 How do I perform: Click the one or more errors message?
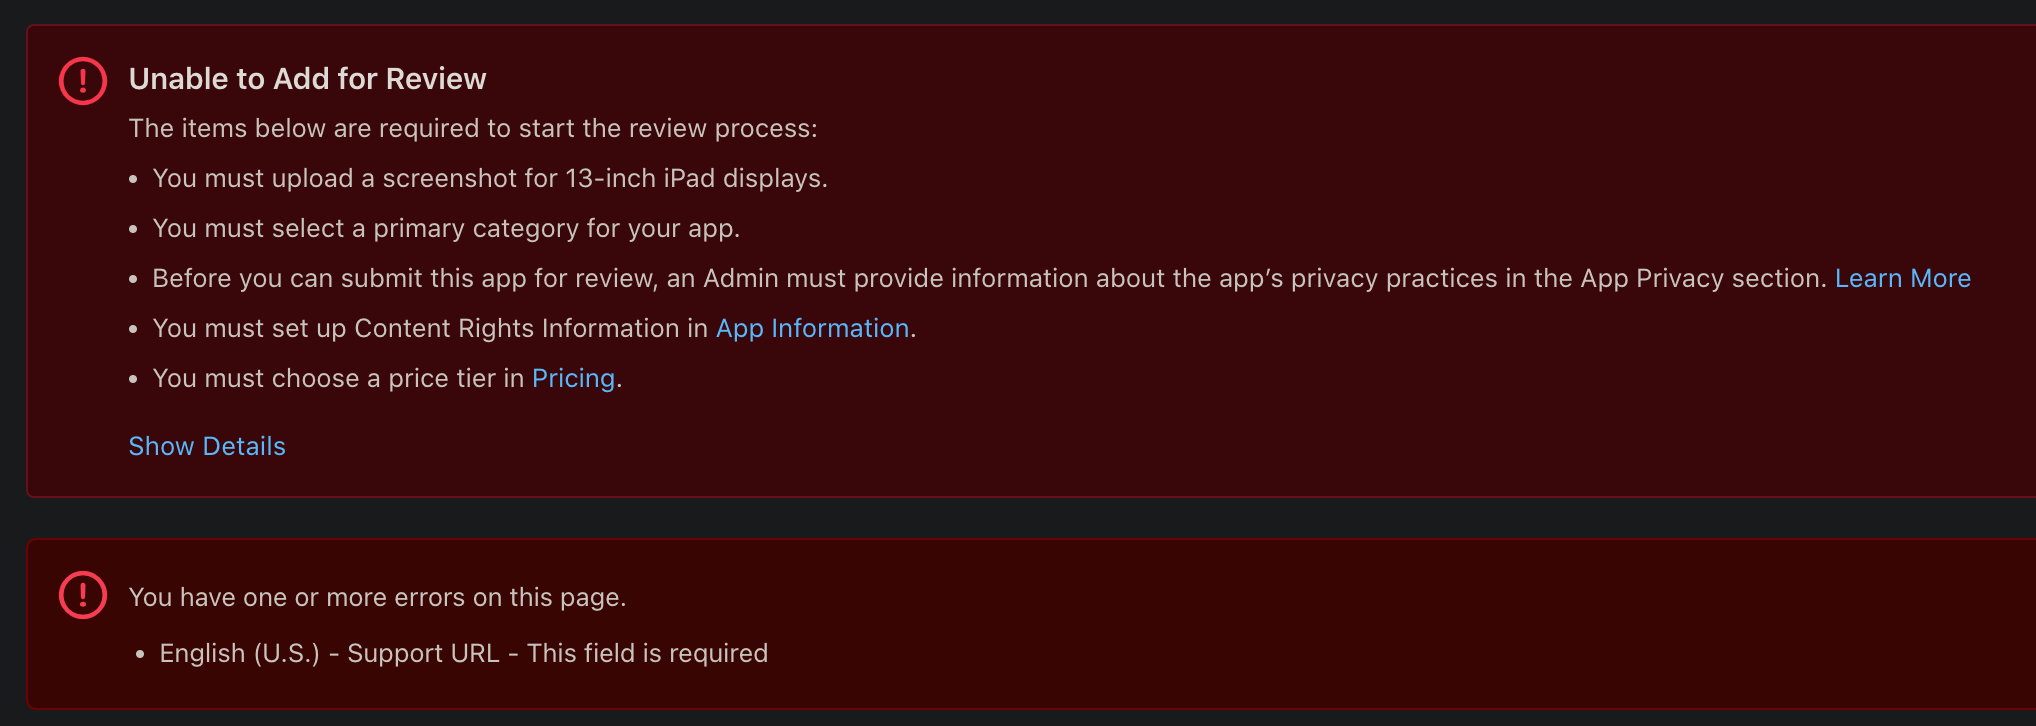click(377, 597)
